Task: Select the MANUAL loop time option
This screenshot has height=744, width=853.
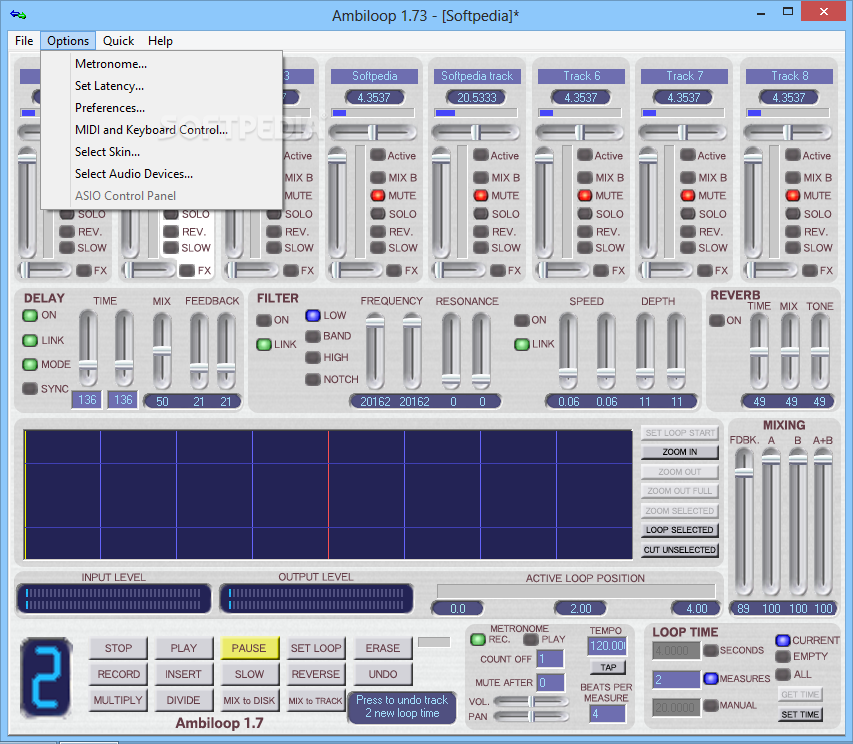Action: pos(710,705)
